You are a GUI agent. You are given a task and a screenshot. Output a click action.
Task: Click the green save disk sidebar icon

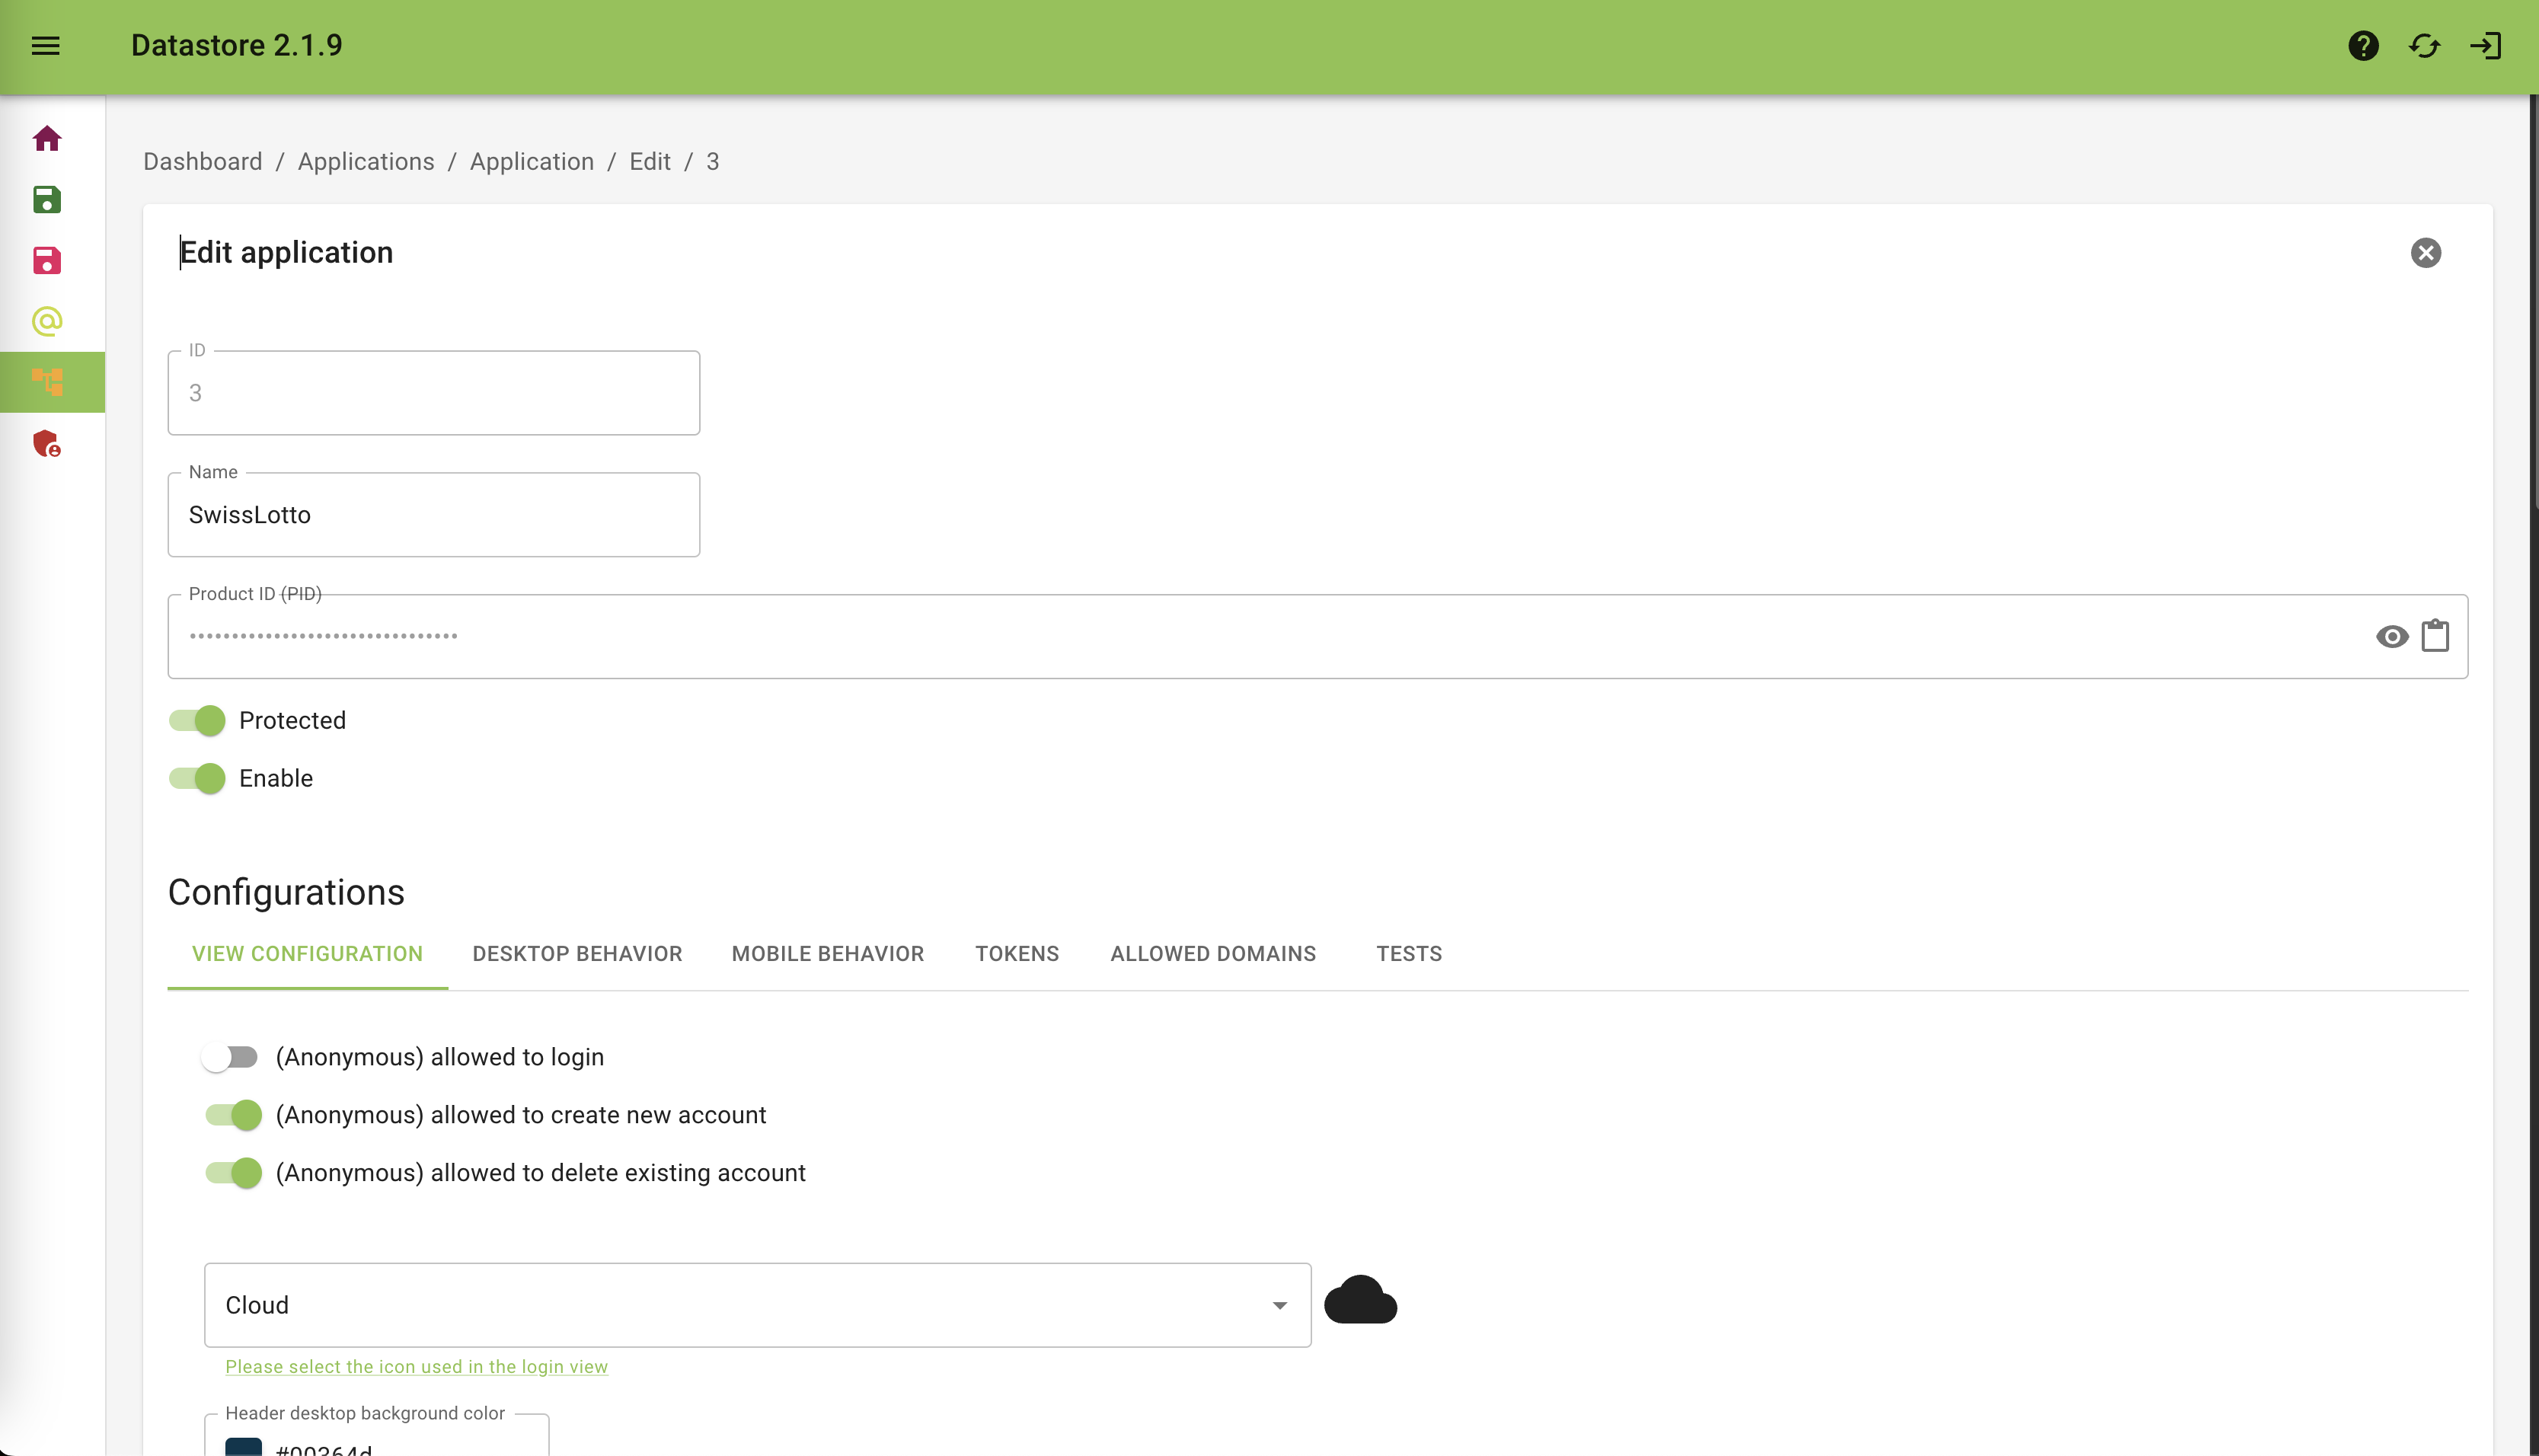pyautogui.click(x=47, y=200)
